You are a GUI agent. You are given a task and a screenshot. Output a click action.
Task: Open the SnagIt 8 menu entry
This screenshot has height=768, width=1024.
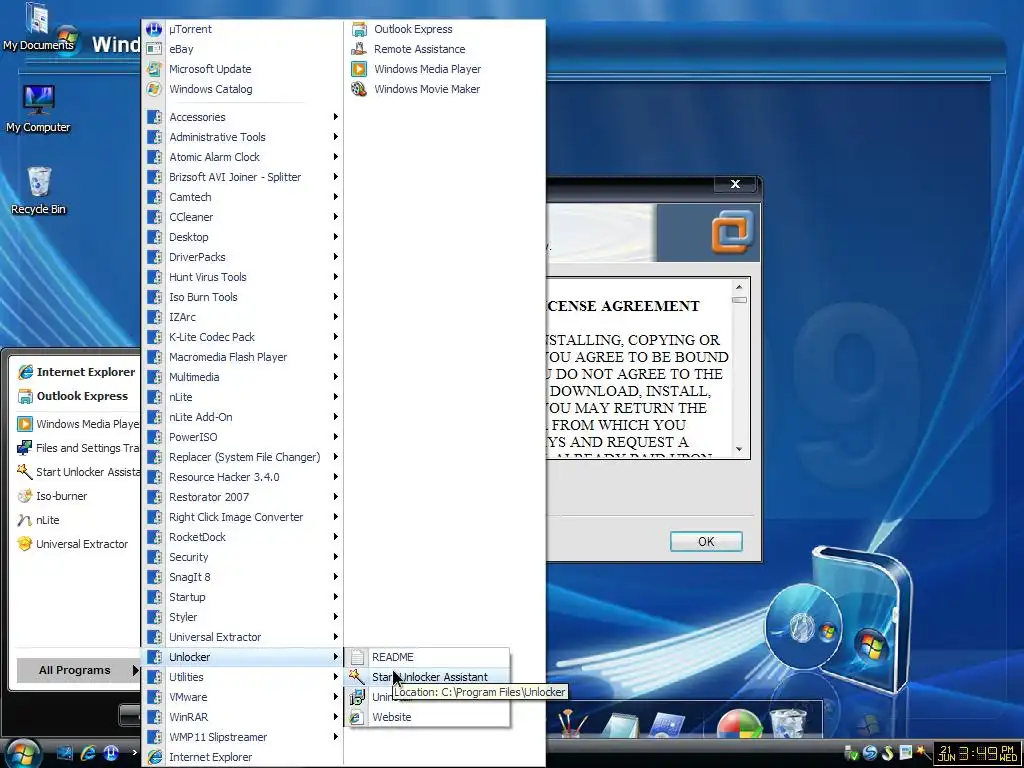pyautogui.click(x=242, y=577)
